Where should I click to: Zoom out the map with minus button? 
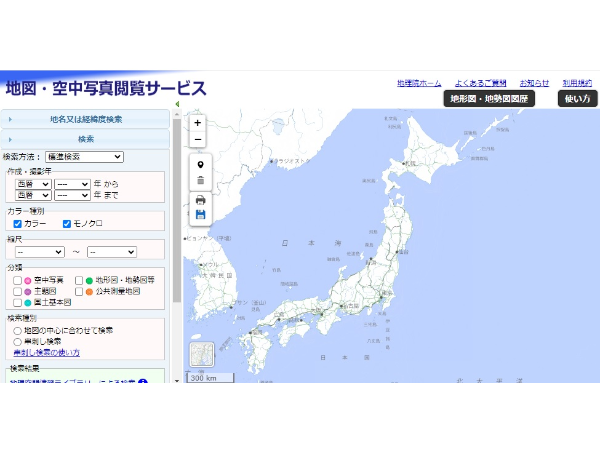[197, 139]
